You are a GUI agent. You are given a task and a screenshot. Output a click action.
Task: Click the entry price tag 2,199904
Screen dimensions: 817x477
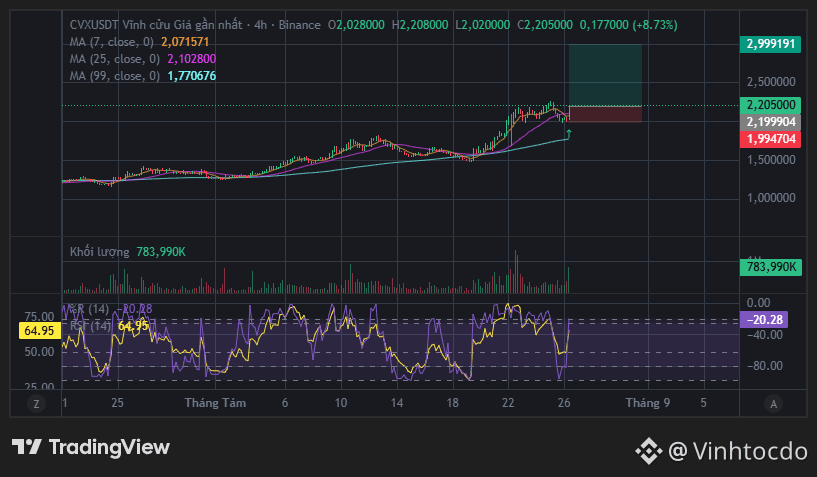click(x=770, y=122)
